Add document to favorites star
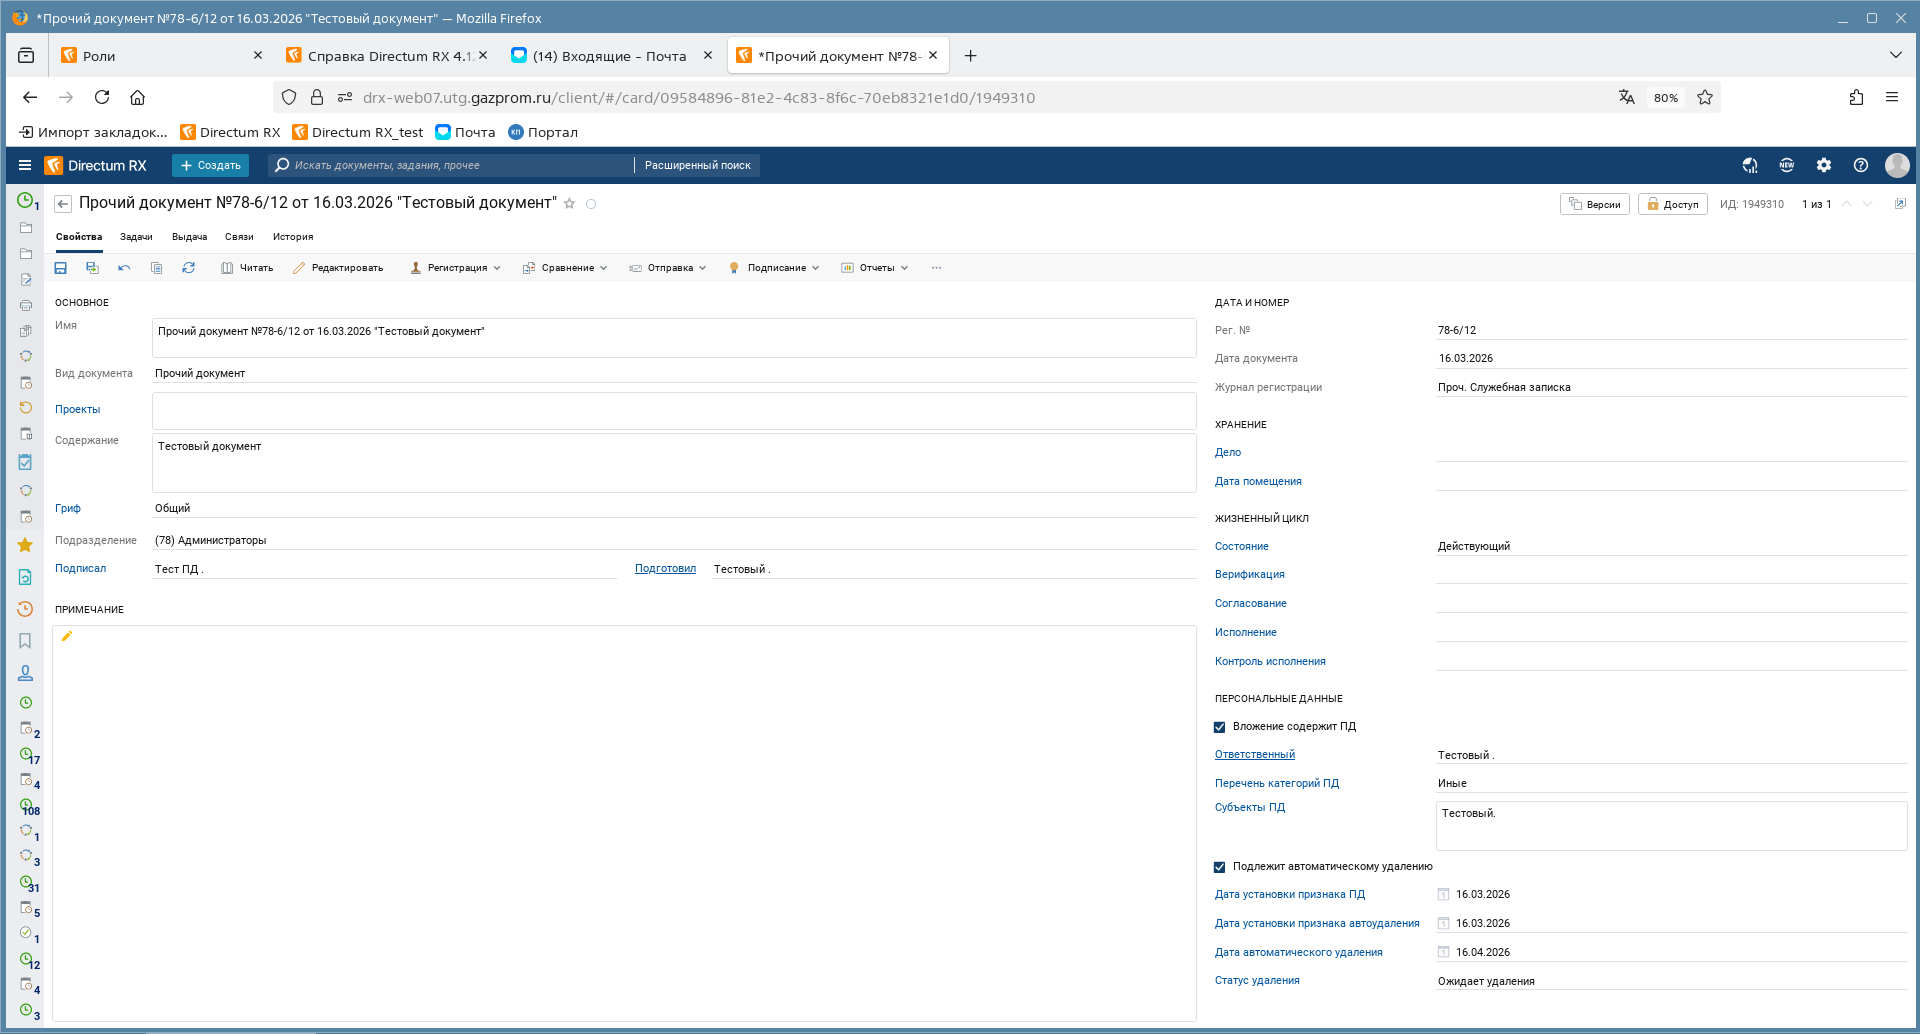The image size is (1920, 1034). [570, 204]
